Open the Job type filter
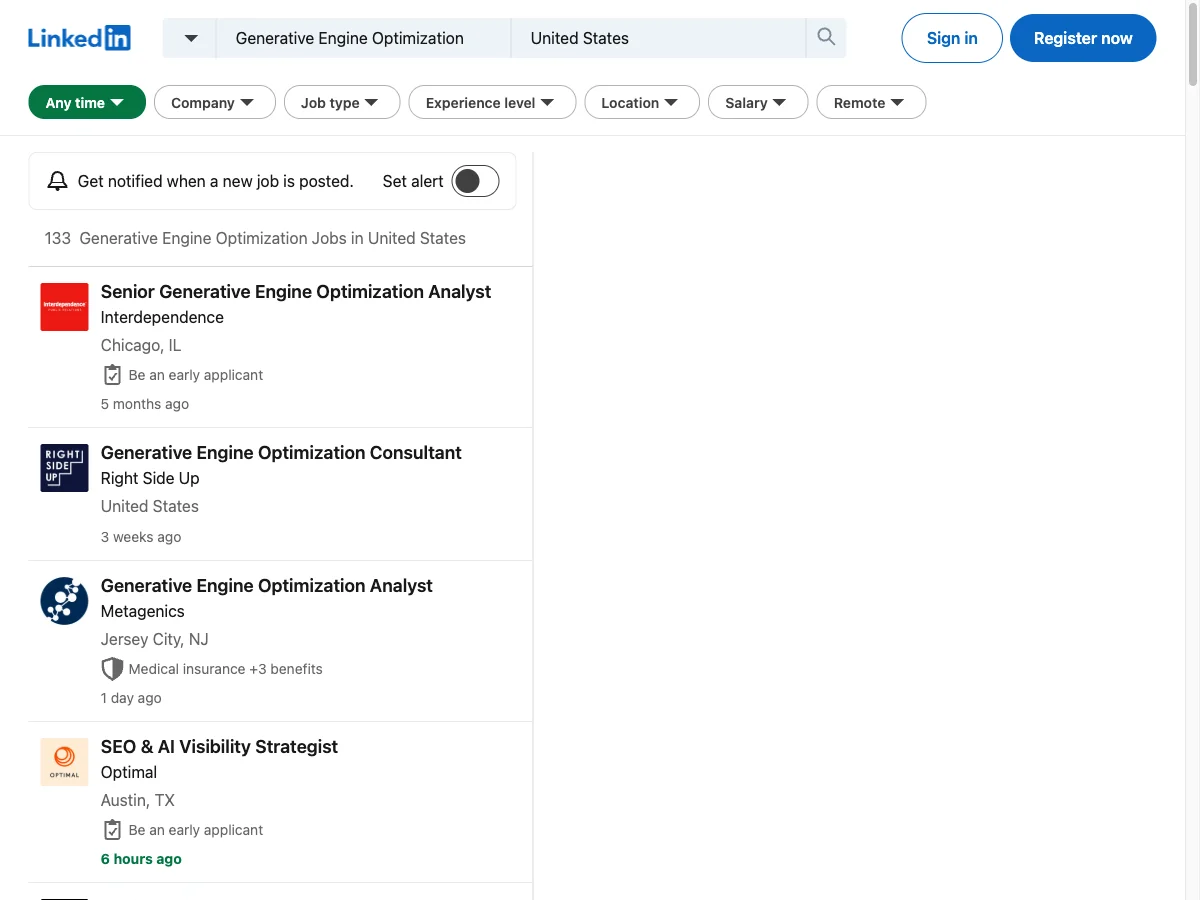Viewport: 1200px width, 900px height. [342, 102]
